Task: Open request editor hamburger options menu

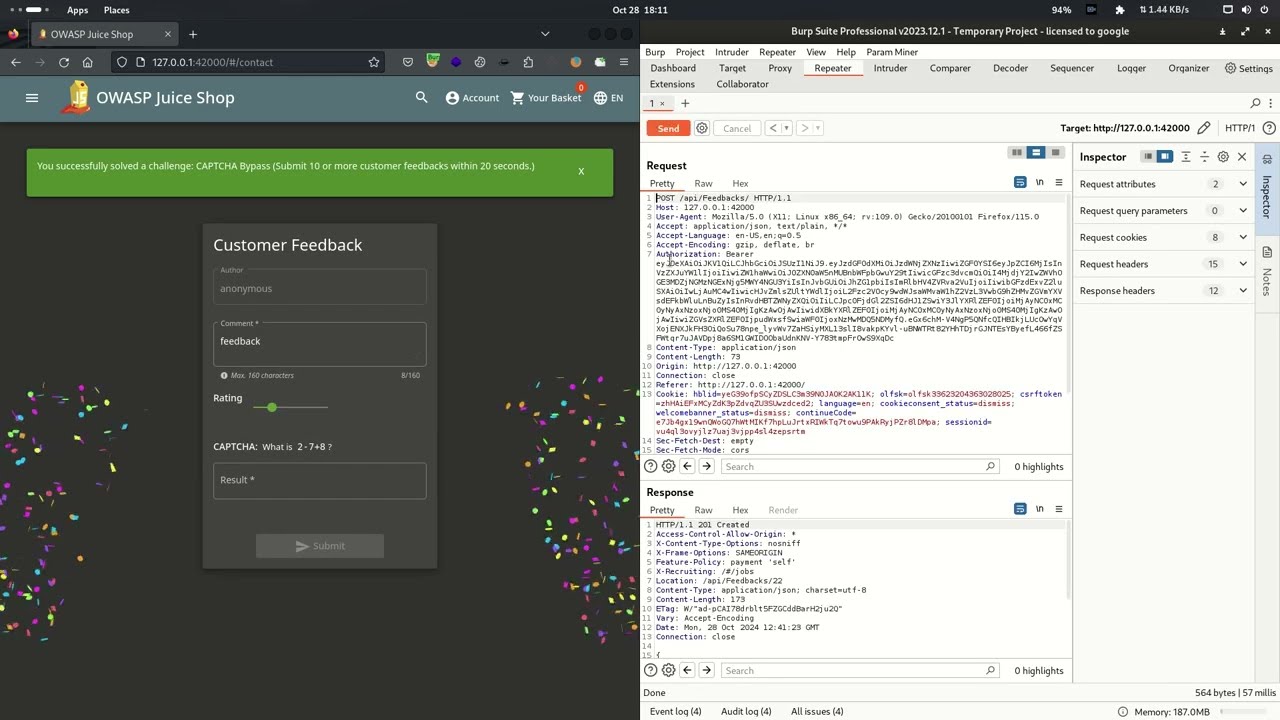Action: (1059, 183)
